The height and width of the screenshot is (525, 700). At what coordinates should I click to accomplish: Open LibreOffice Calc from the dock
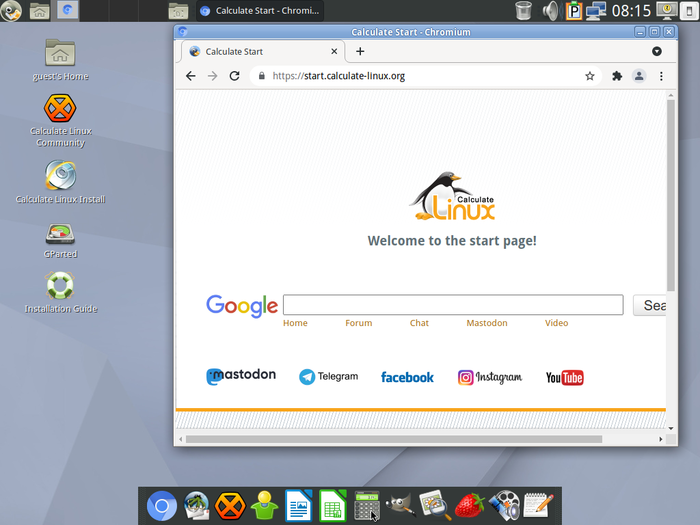tap(333, 505)
